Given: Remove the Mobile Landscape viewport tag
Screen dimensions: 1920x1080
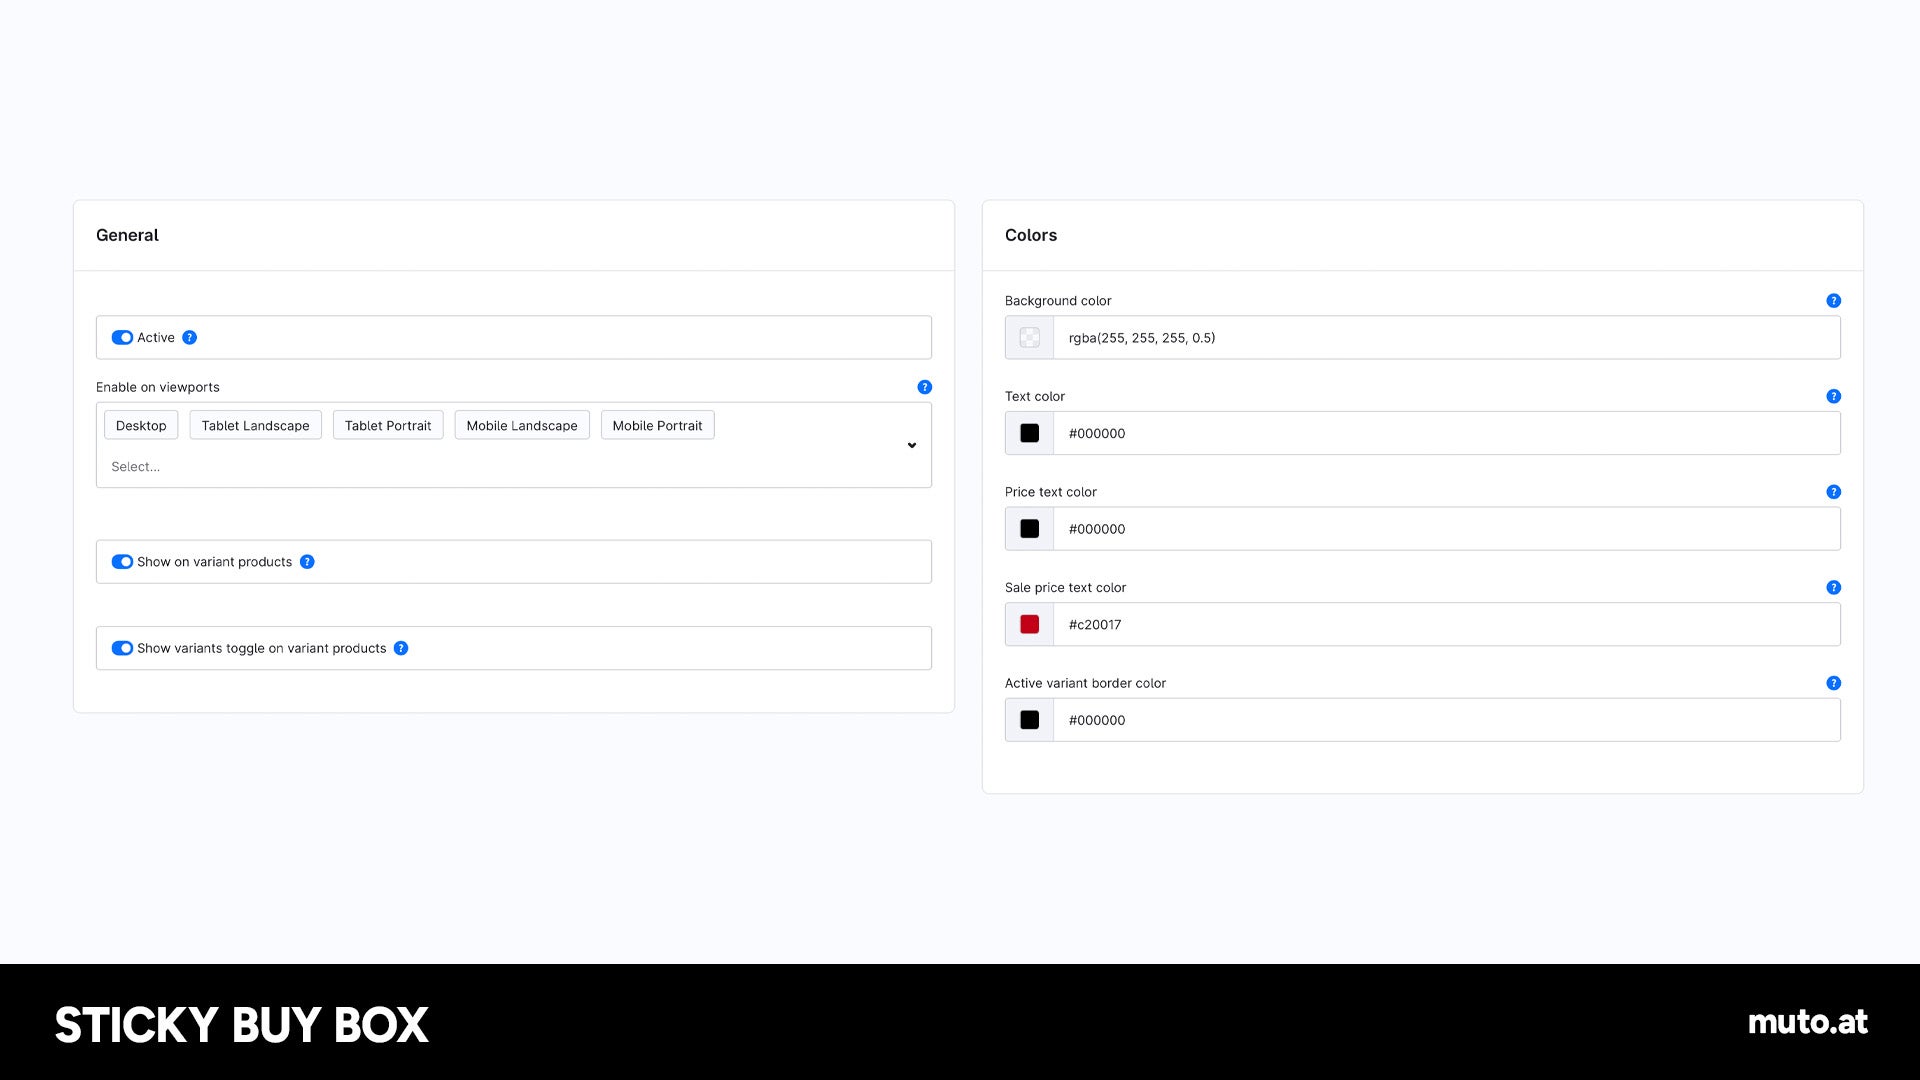Looking at the screenshot, I should (x=522, y=425).
